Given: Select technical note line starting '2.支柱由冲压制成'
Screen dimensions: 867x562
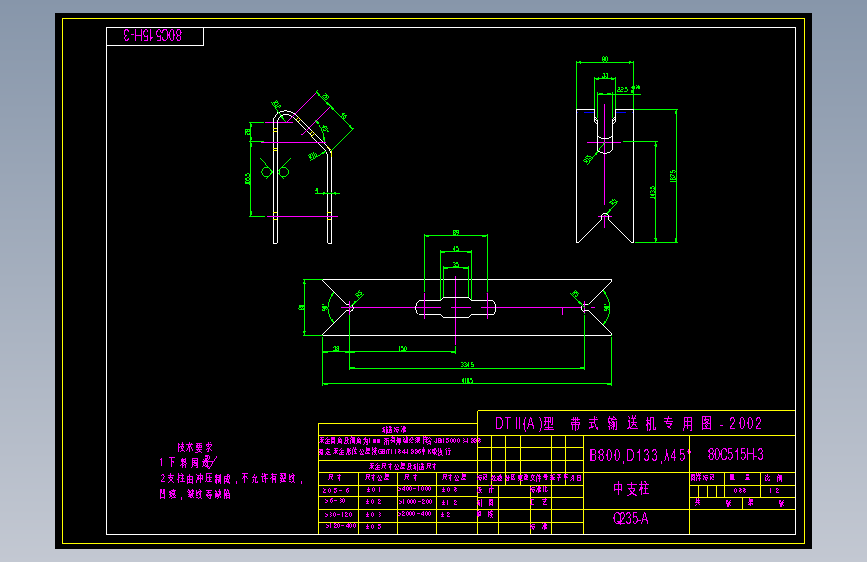Looking at the screenshot, I should coord(232,478).
